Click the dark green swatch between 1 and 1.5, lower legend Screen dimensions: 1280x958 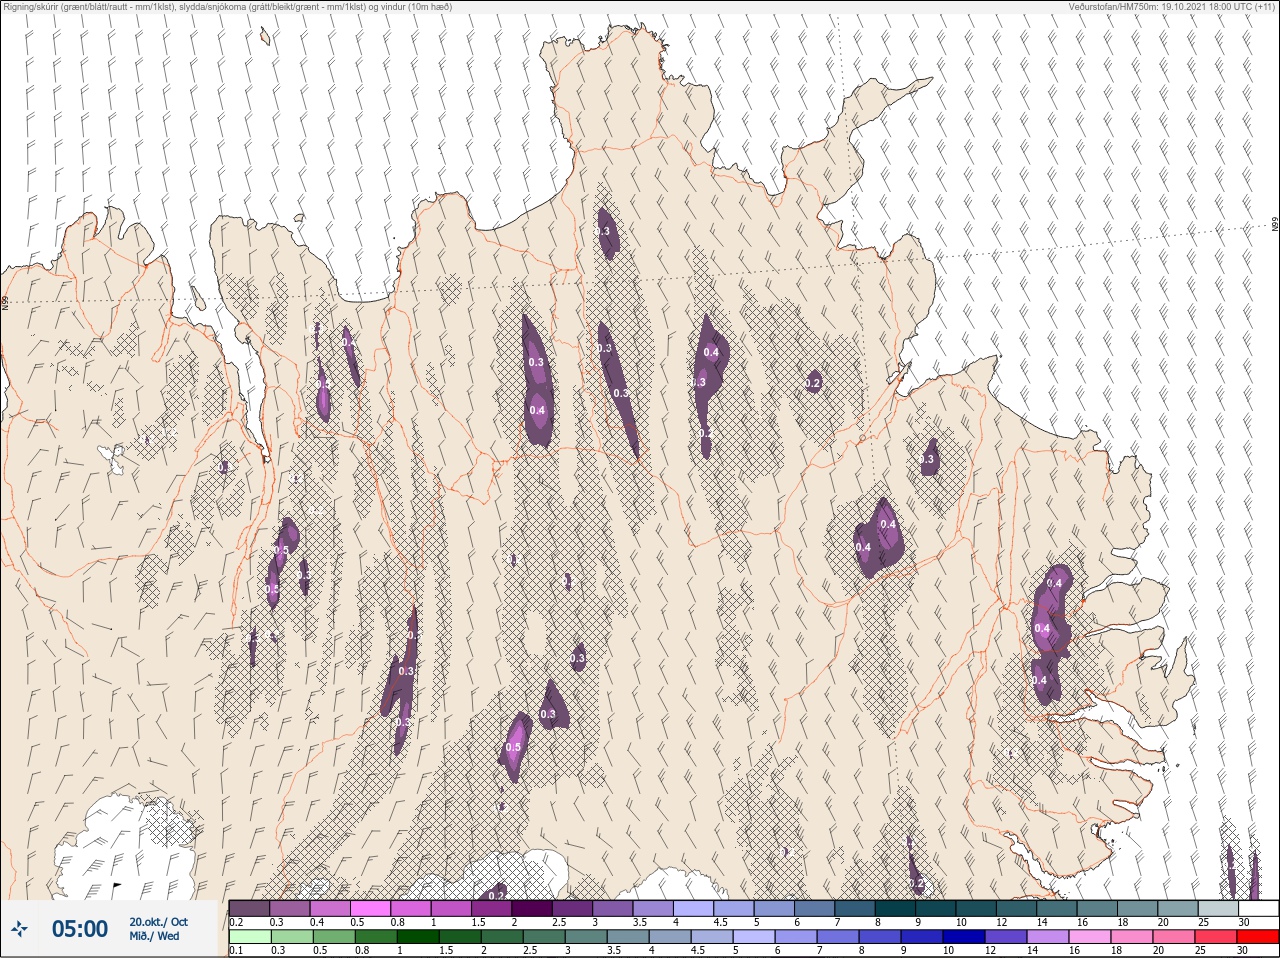tap(416, 937)
